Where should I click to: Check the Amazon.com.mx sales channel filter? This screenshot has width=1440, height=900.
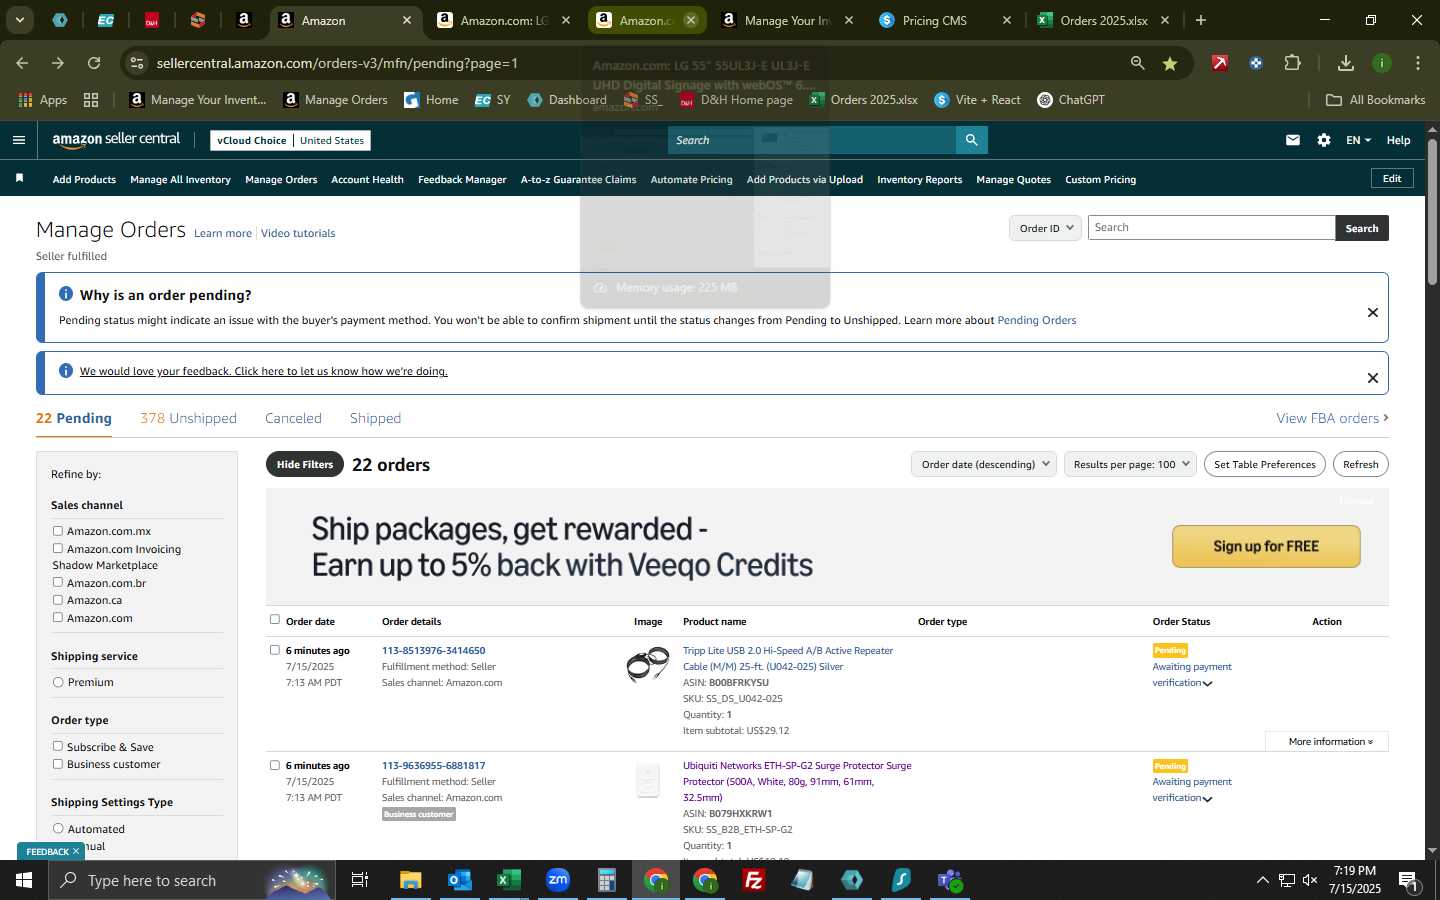(x=58, y=531)
